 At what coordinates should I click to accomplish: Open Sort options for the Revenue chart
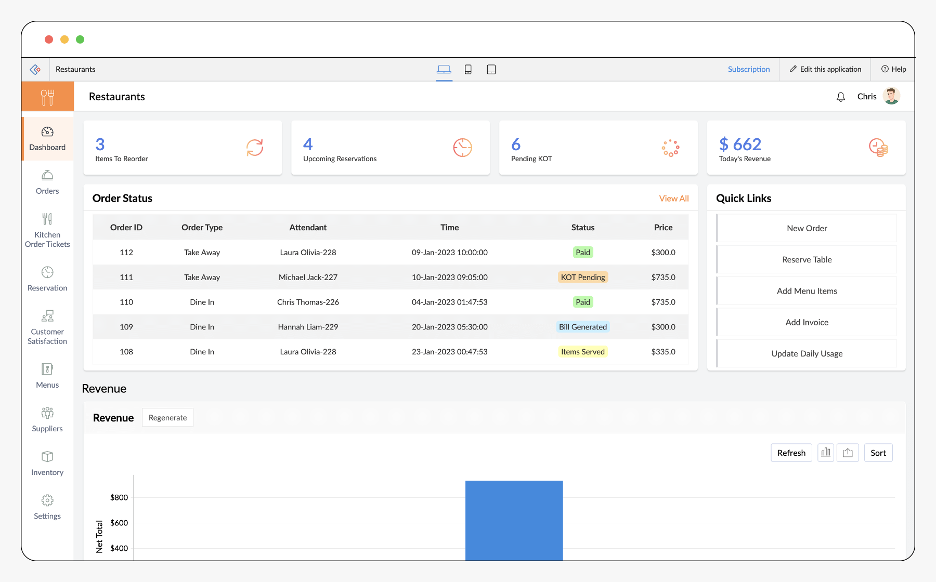click(878, 452)
